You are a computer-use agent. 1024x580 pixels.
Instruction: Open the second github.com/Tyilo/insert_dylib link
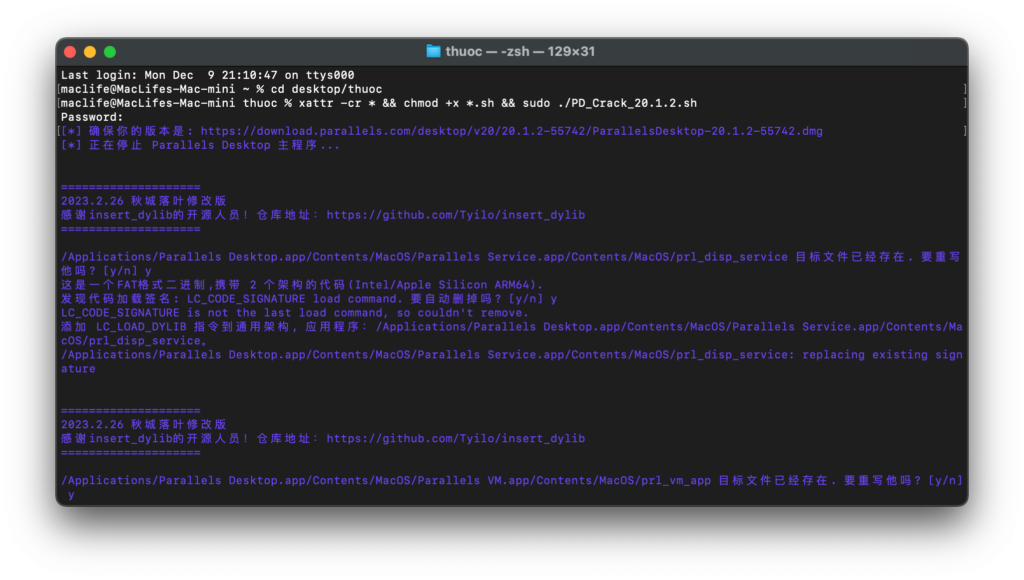455,438
